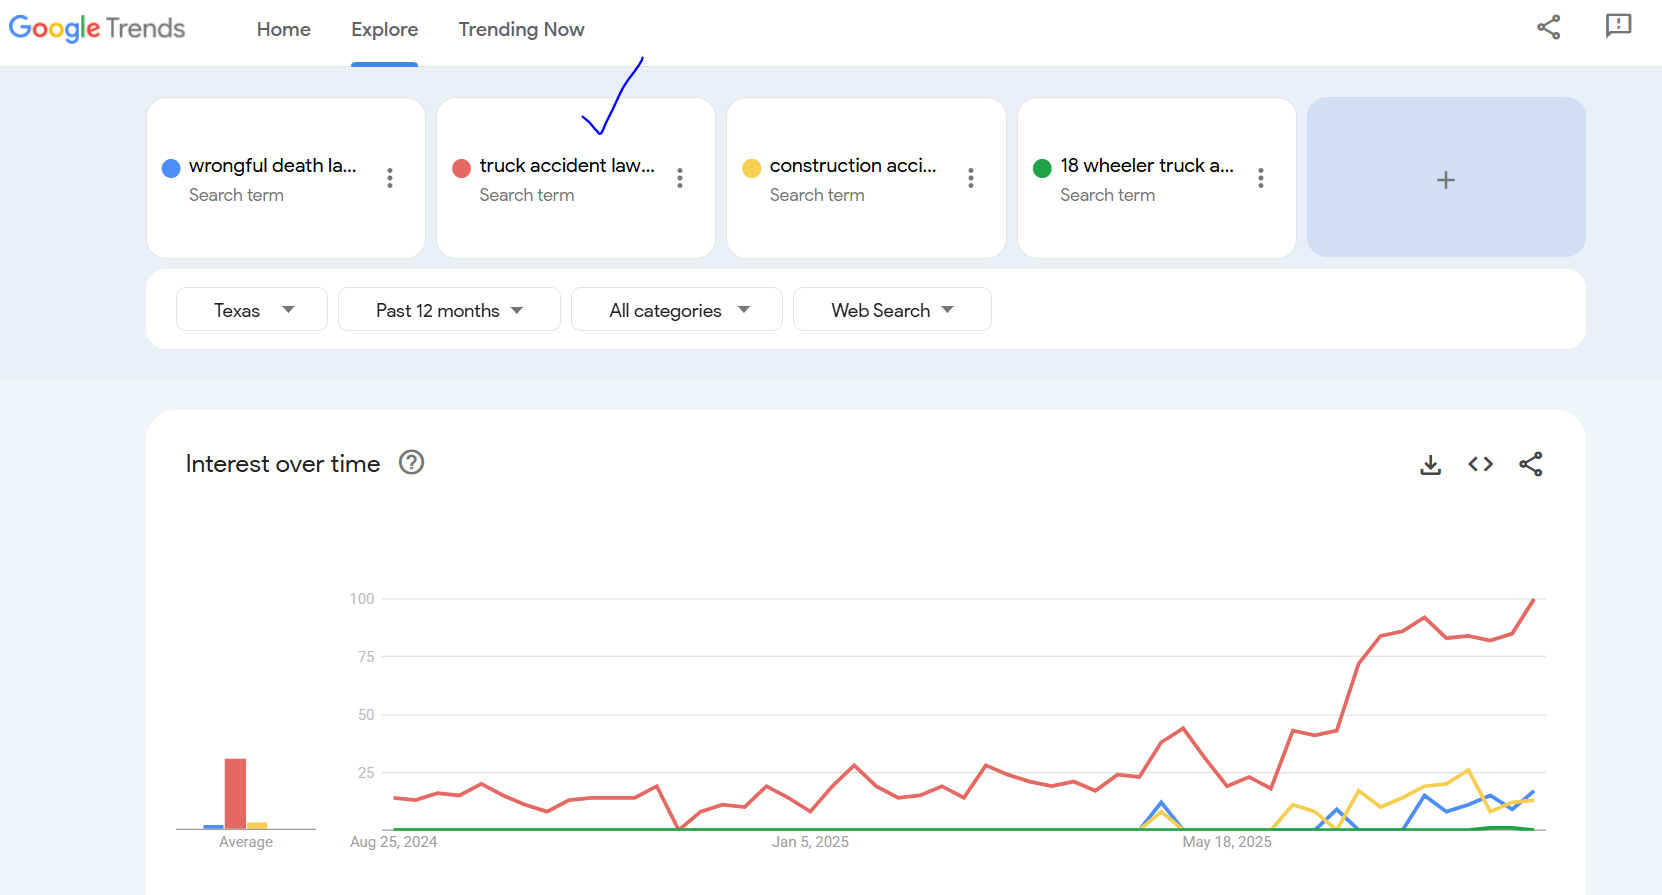1662x895 pixels.
Task: Open help for Interest over time
Action: pos(411,462)
